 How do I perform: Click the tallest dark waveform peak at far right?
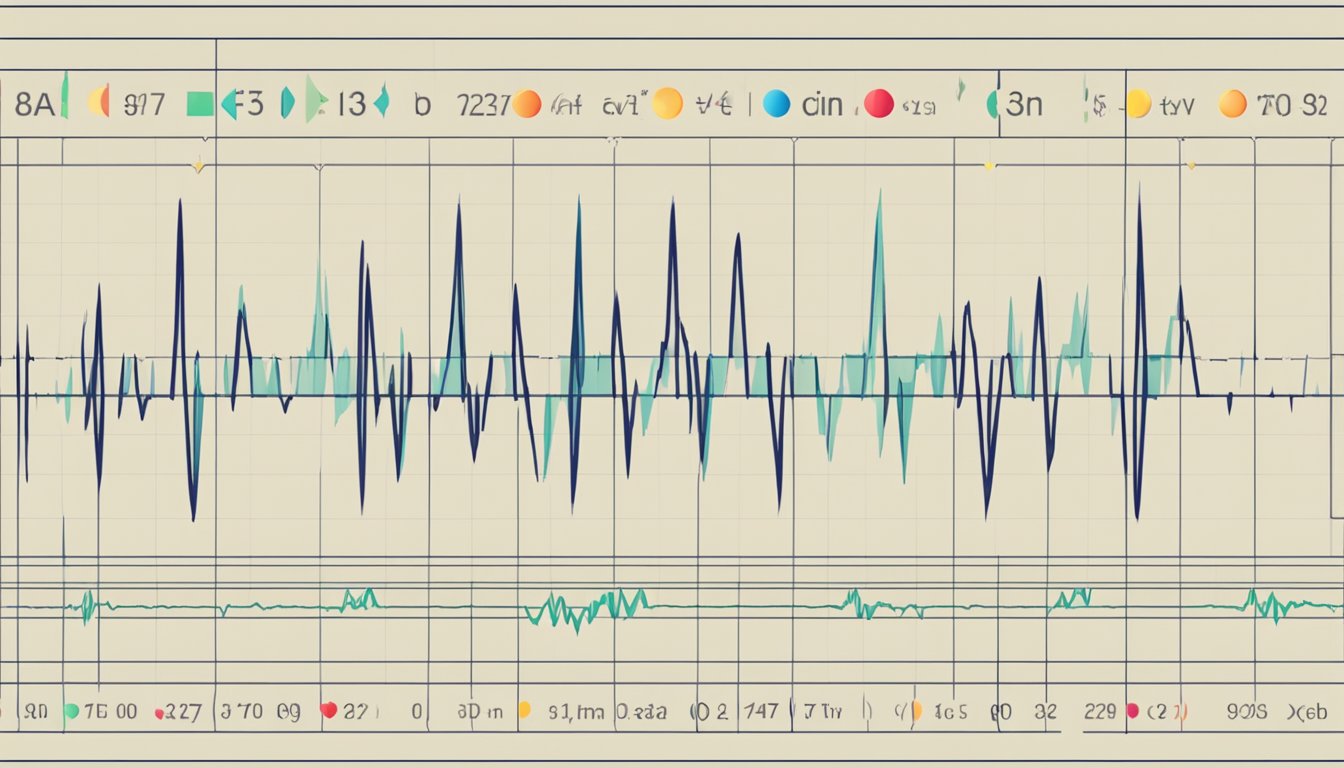click(1138, 200)
